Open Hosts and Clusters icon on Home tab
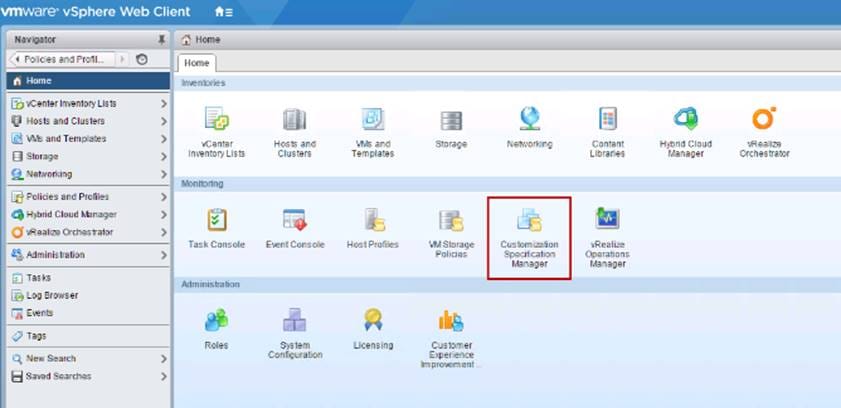841x408 pixels. click(294, 119)
